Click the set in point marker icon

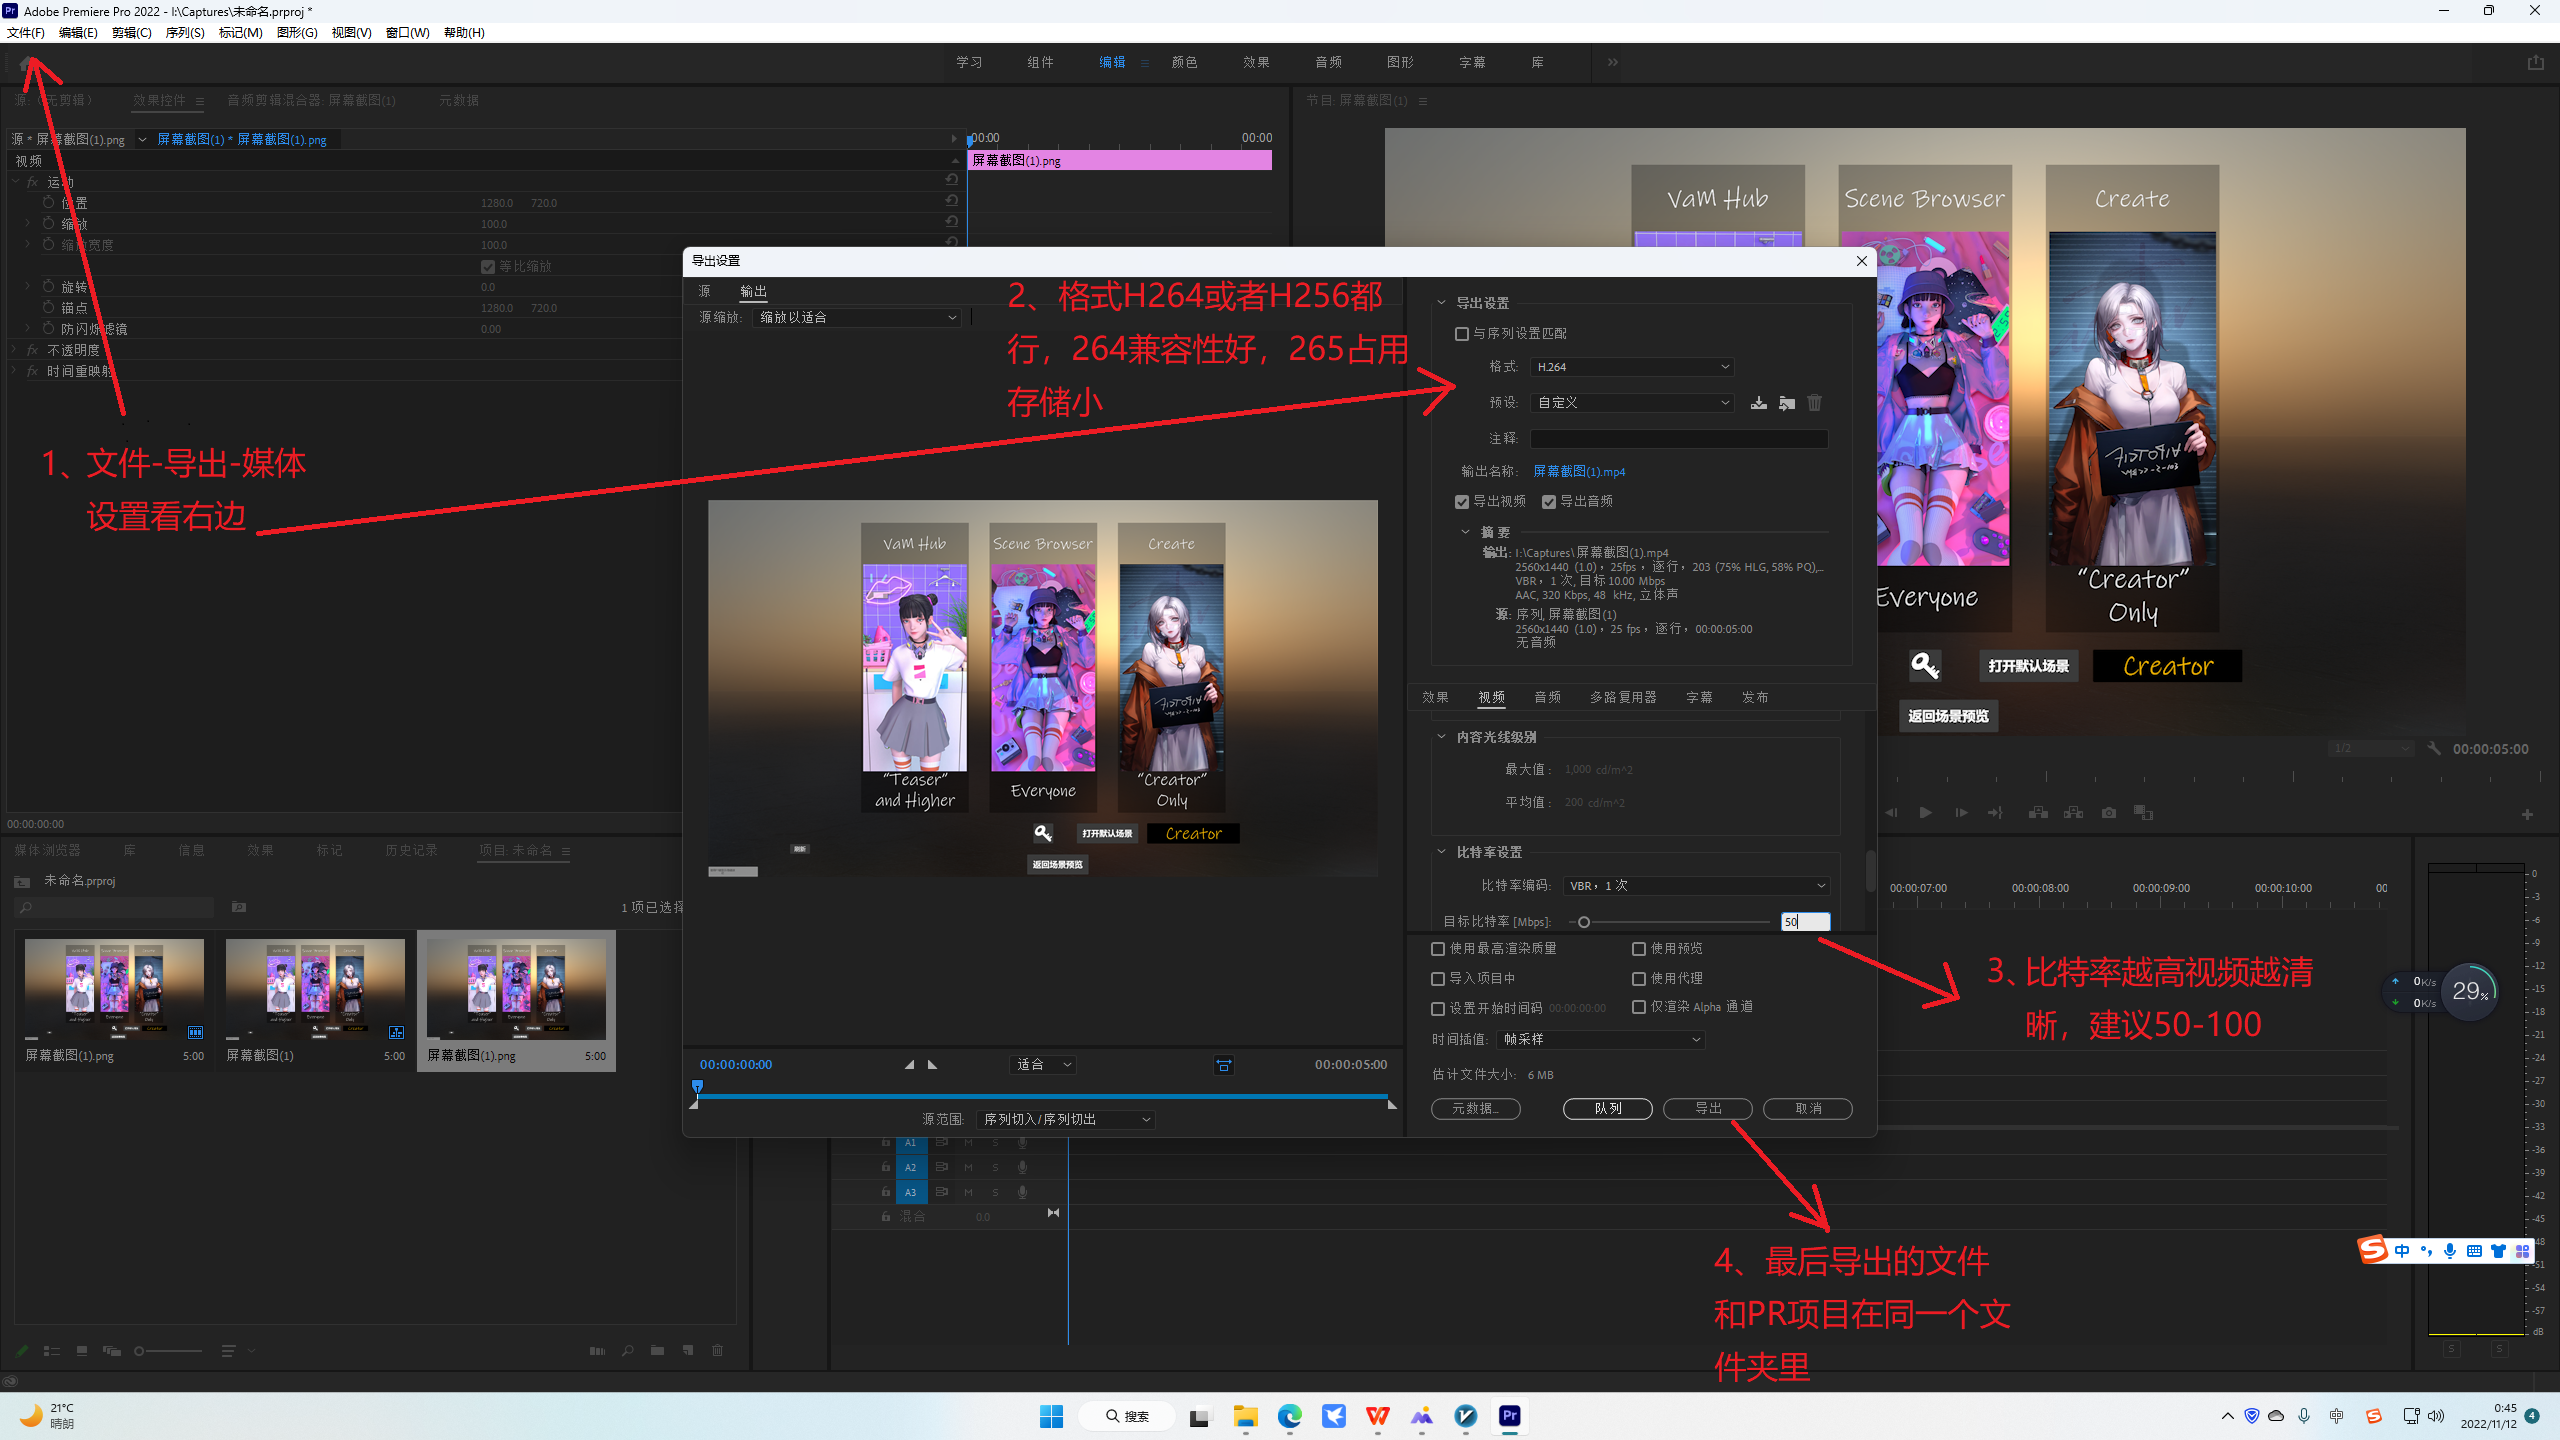(x=909, y=1065)
